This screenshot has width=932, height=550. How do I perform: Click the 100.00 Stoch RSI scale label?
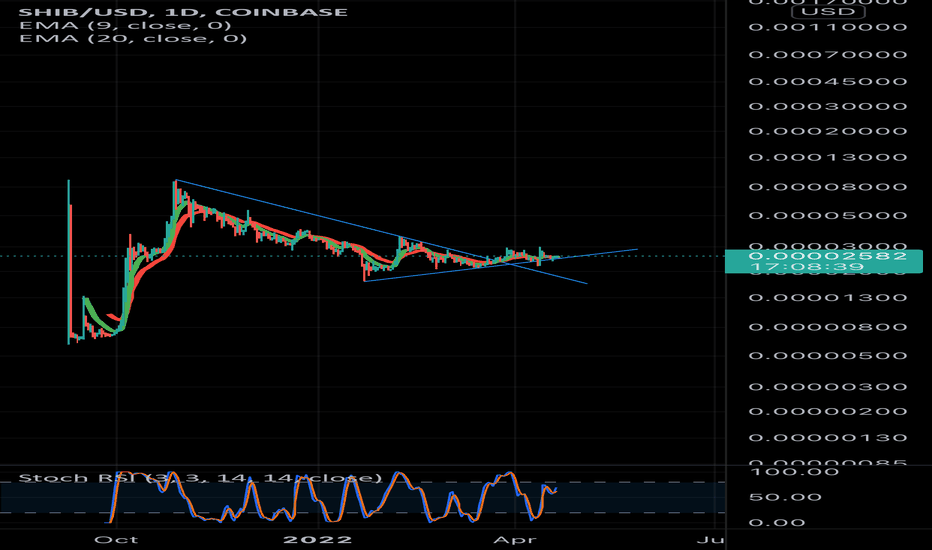coord(794,472)
